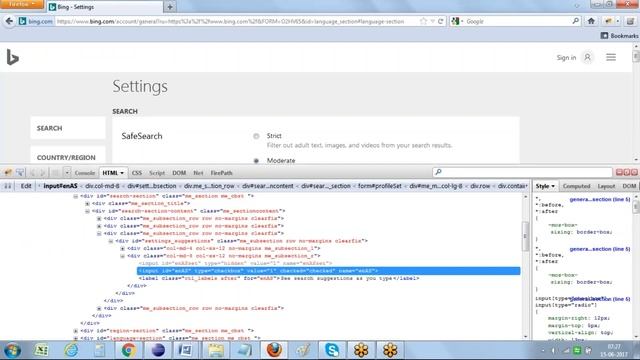The height and width of the screenshot is (360, 640).
Task: Click the Edit button in Firebug
Action: [x=26, y=186]
